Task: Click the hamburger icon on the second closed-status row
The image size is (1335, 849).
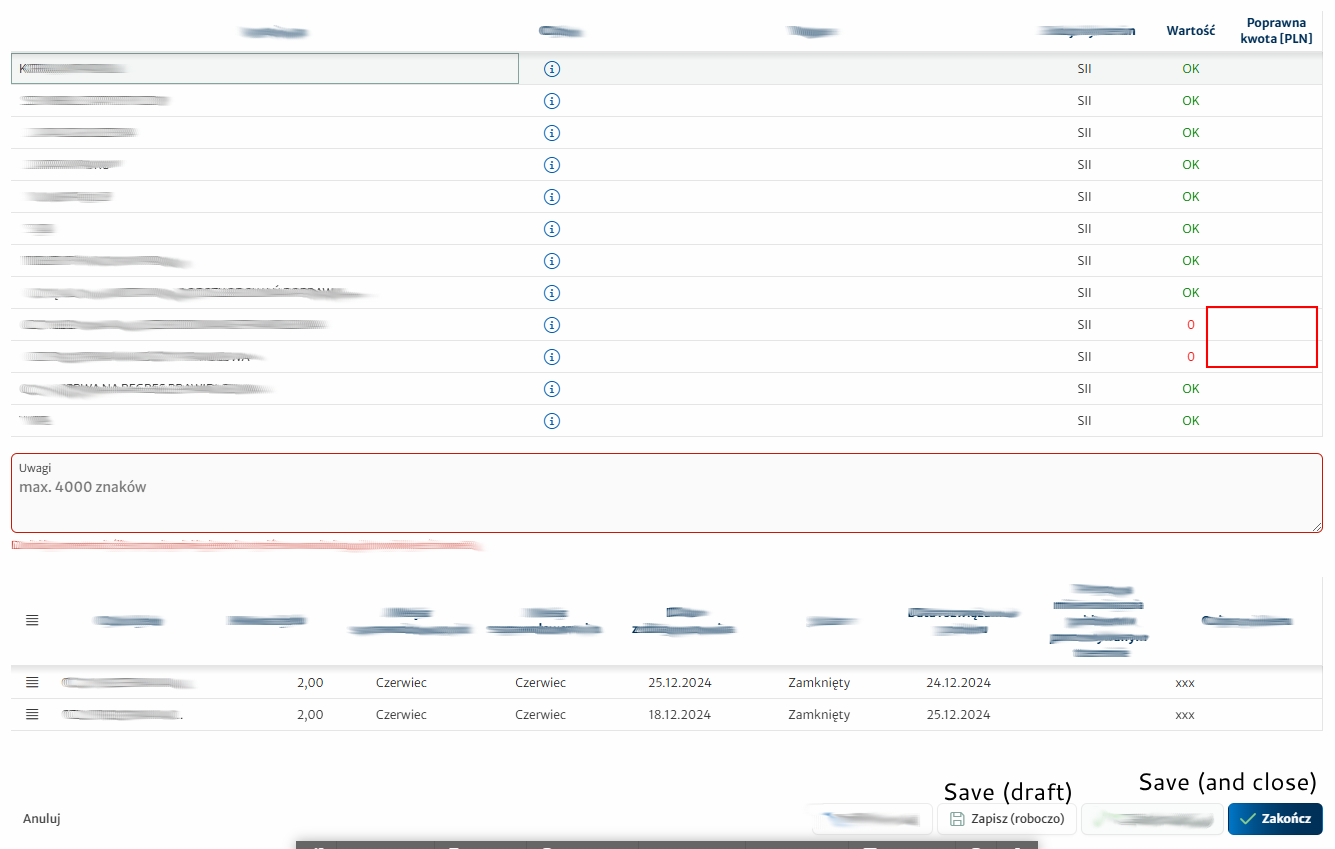Action: (x=31, y=714)
